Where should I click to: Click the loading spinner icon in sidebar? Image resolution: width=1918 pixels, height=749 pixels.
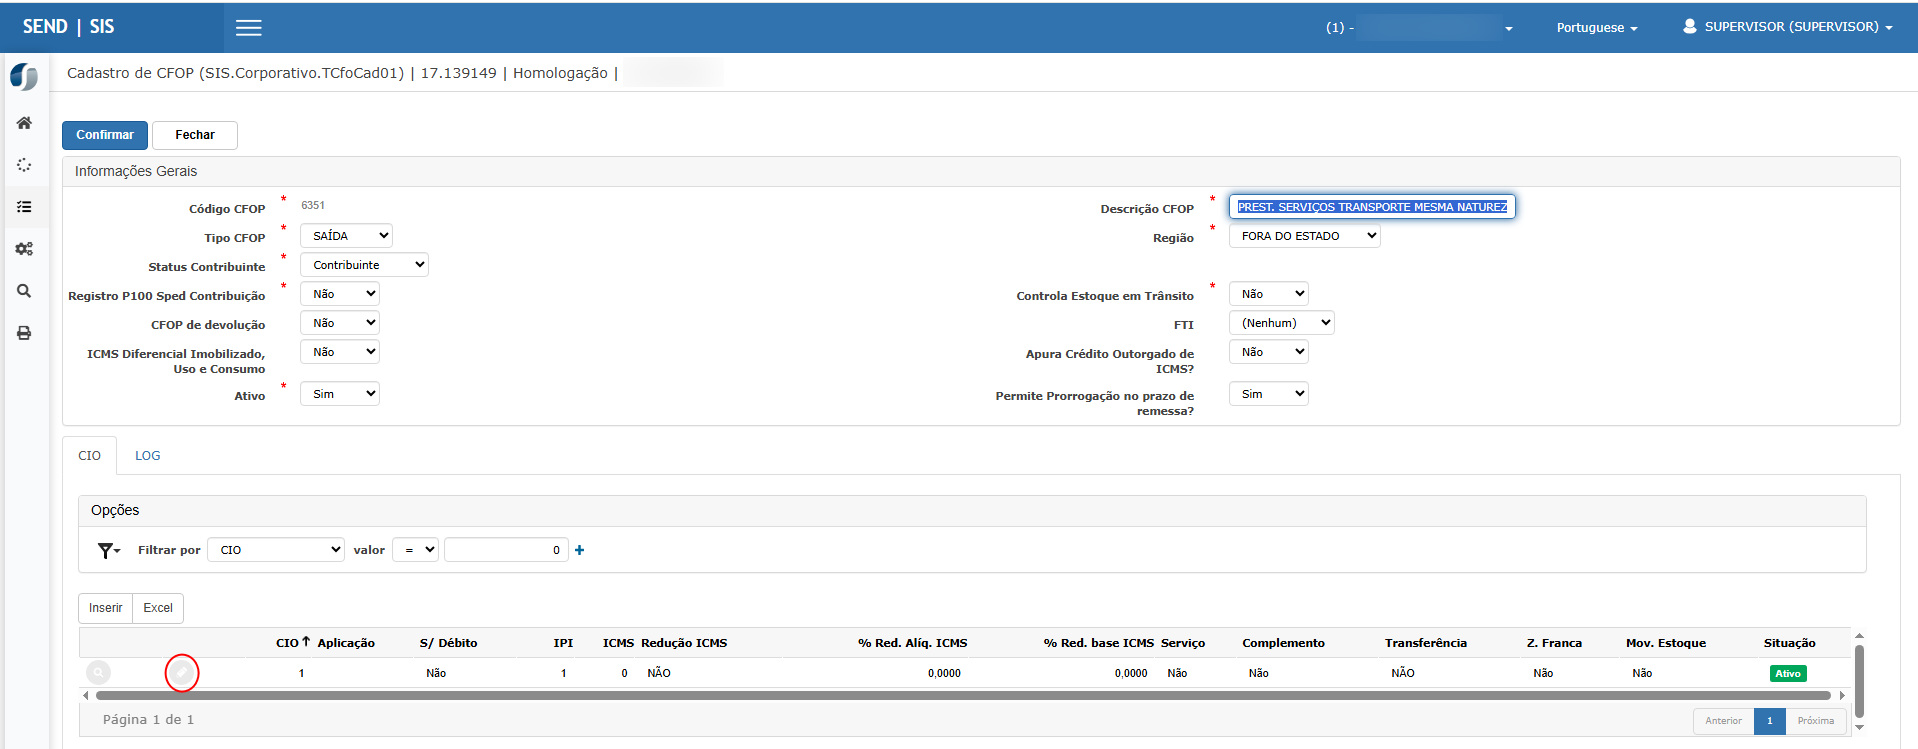pos(24,165)
